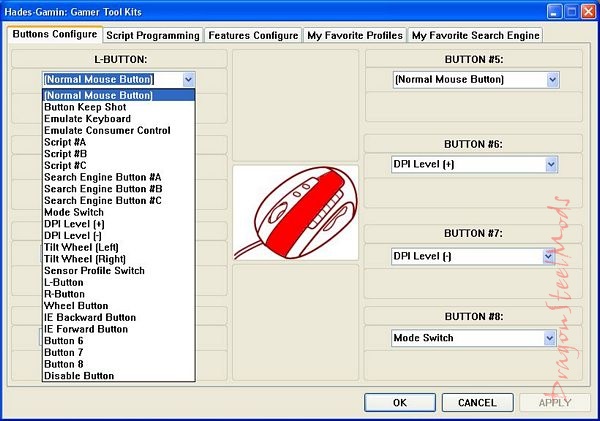Collapse the L-BUTTON dropdown arrow
This screenshot has height=421, width=600.
pyautogui.click(x=189, y=78)
